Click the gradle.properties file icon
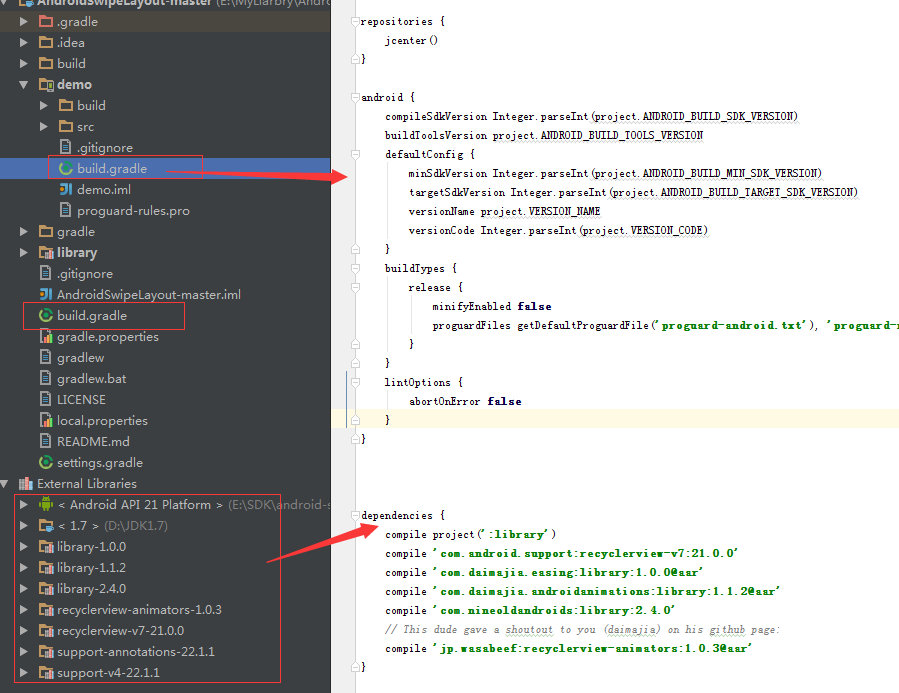 point(46,336)
